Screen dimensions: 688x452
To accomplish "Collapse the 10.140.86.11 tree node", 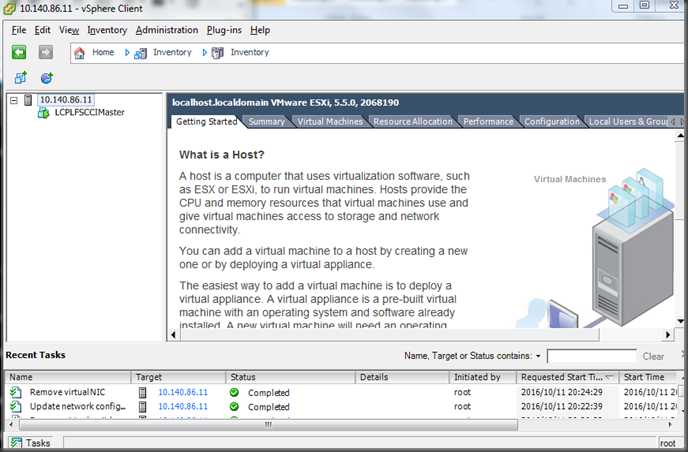I will pyautogui.click(x=14, y=100).
